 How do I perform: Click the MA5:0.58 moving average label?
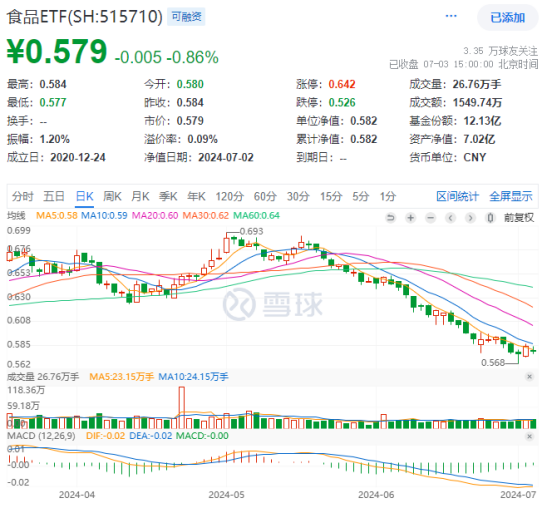click(57, 216)
